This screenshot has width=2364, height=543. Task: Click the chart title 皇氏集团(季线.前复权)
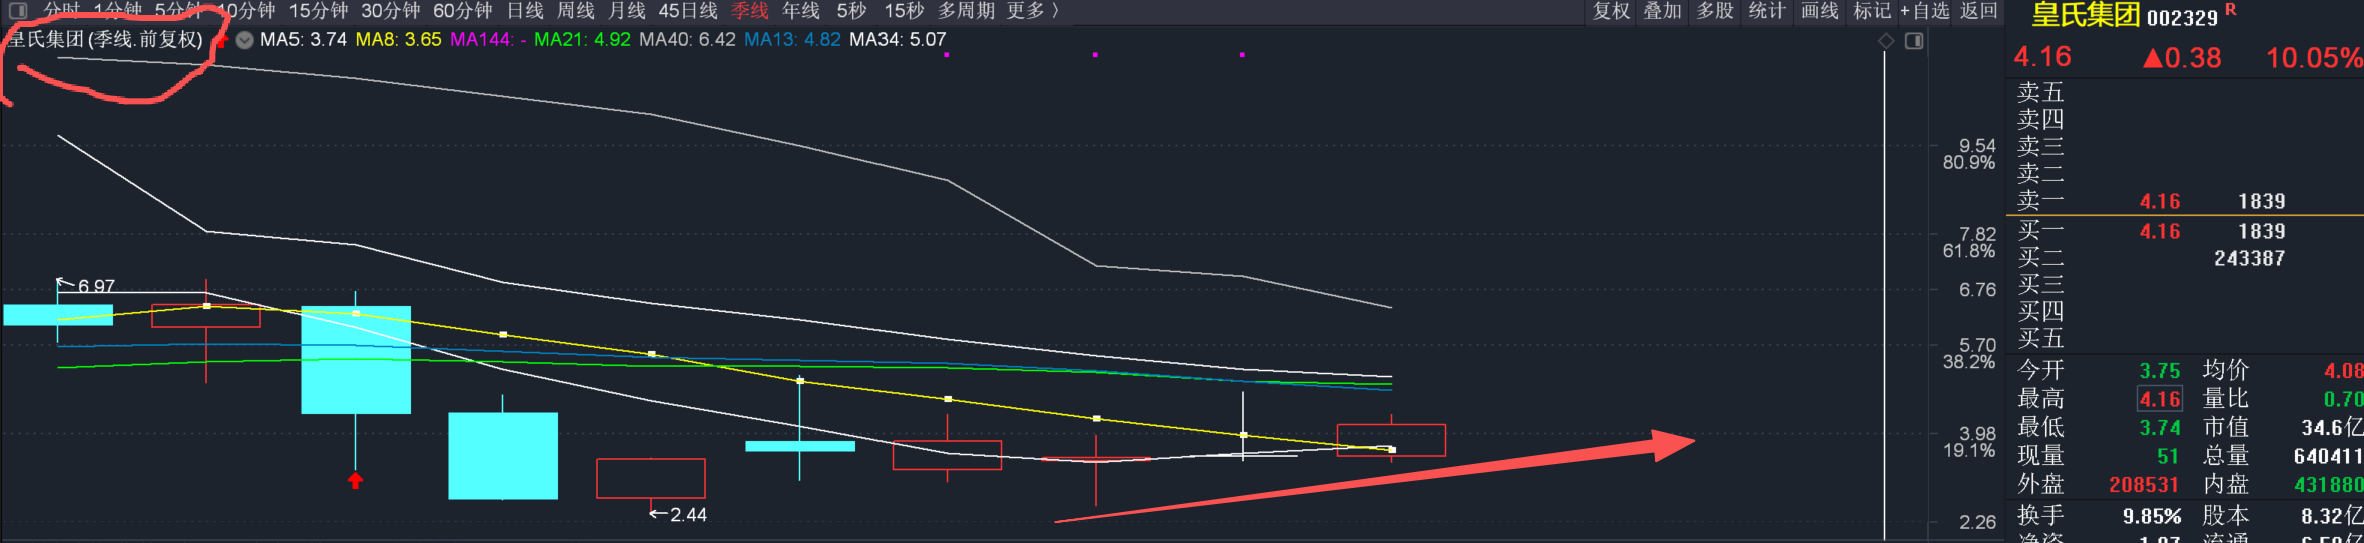(105, 40)
